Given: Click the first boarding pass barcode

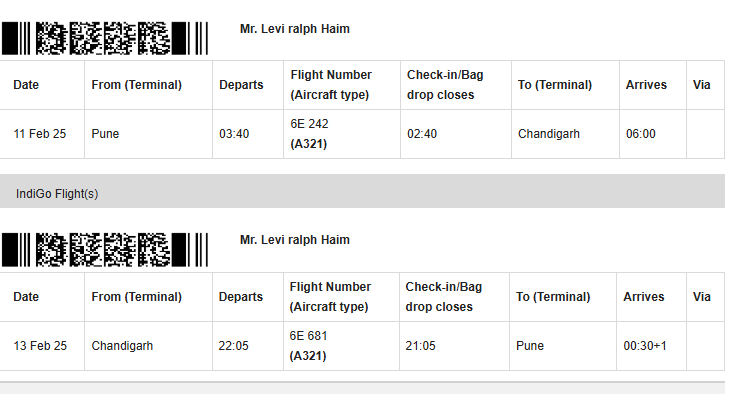Looking at the screenshot, I should coord(105,38).
